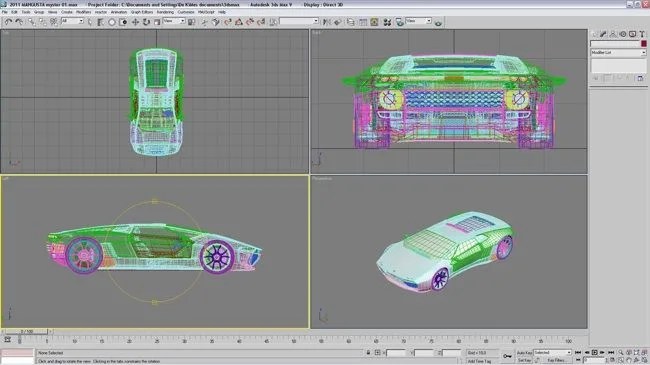Viewport: 650px width, 365px height.
Task: Open the Tools menu
Action: tap(26, 12)
